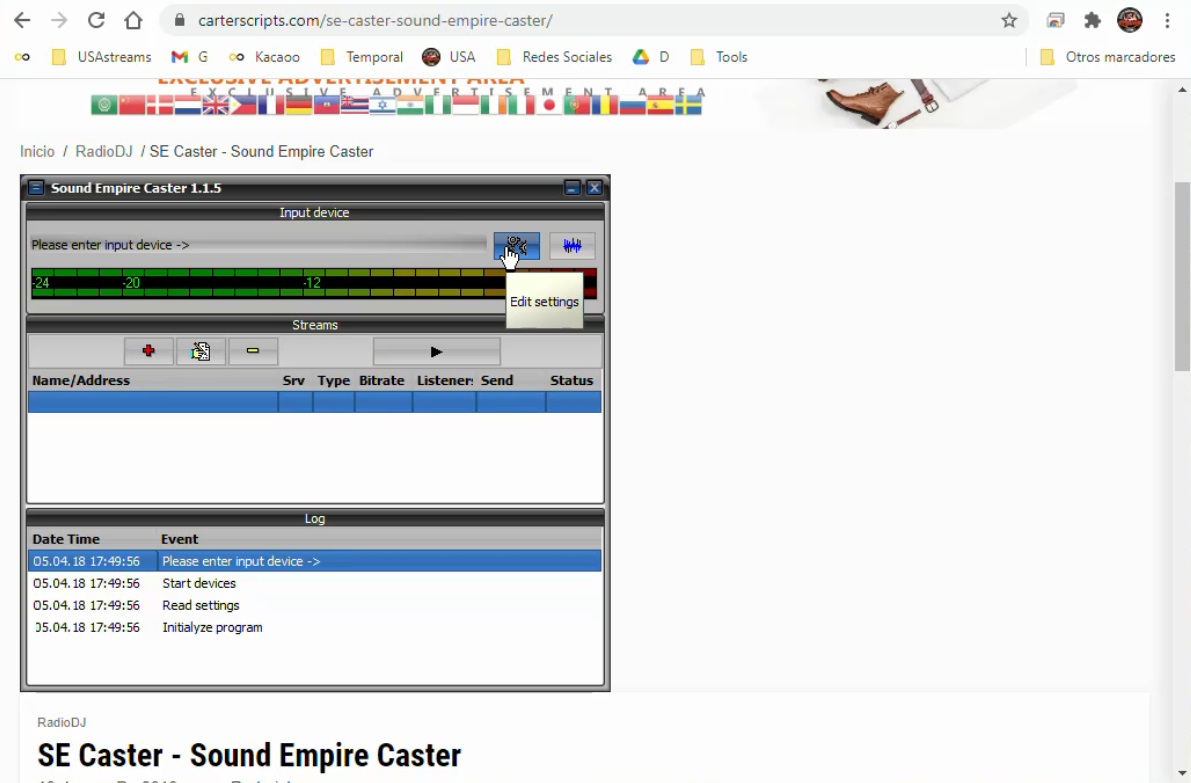1191x783 pixels.
Task: Add a stream with red plus
Action: coord(149,351)
